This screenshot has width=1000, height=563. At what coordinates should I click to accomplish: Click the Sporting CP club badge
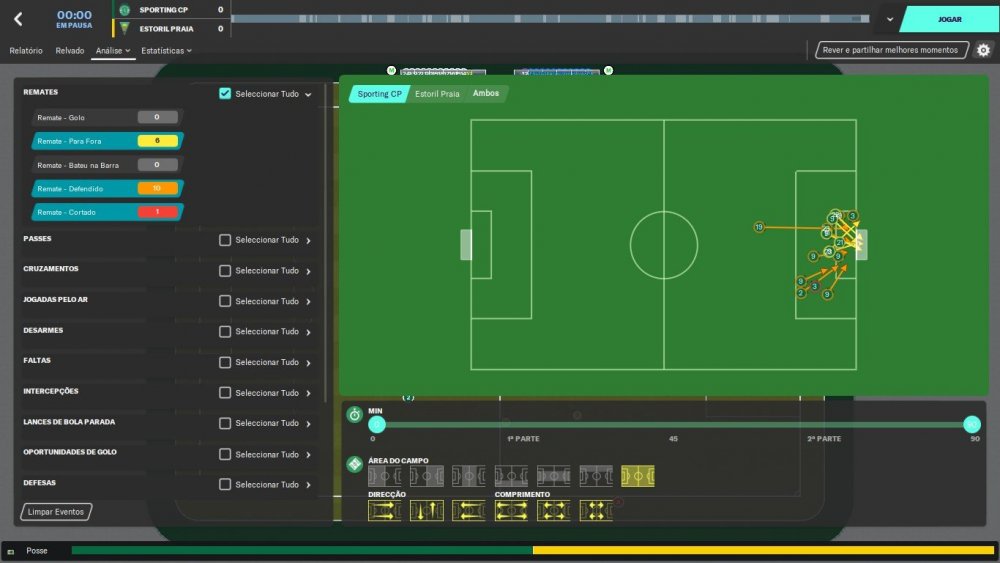click(x=124, y=10)
